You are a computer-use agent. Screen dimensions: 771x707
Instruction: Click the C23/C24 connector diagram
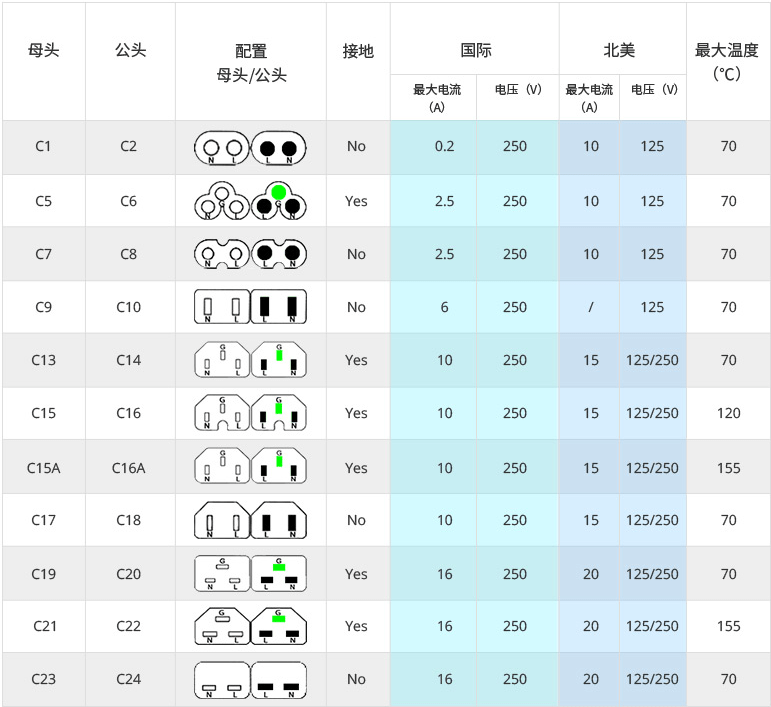coord(250,680)
